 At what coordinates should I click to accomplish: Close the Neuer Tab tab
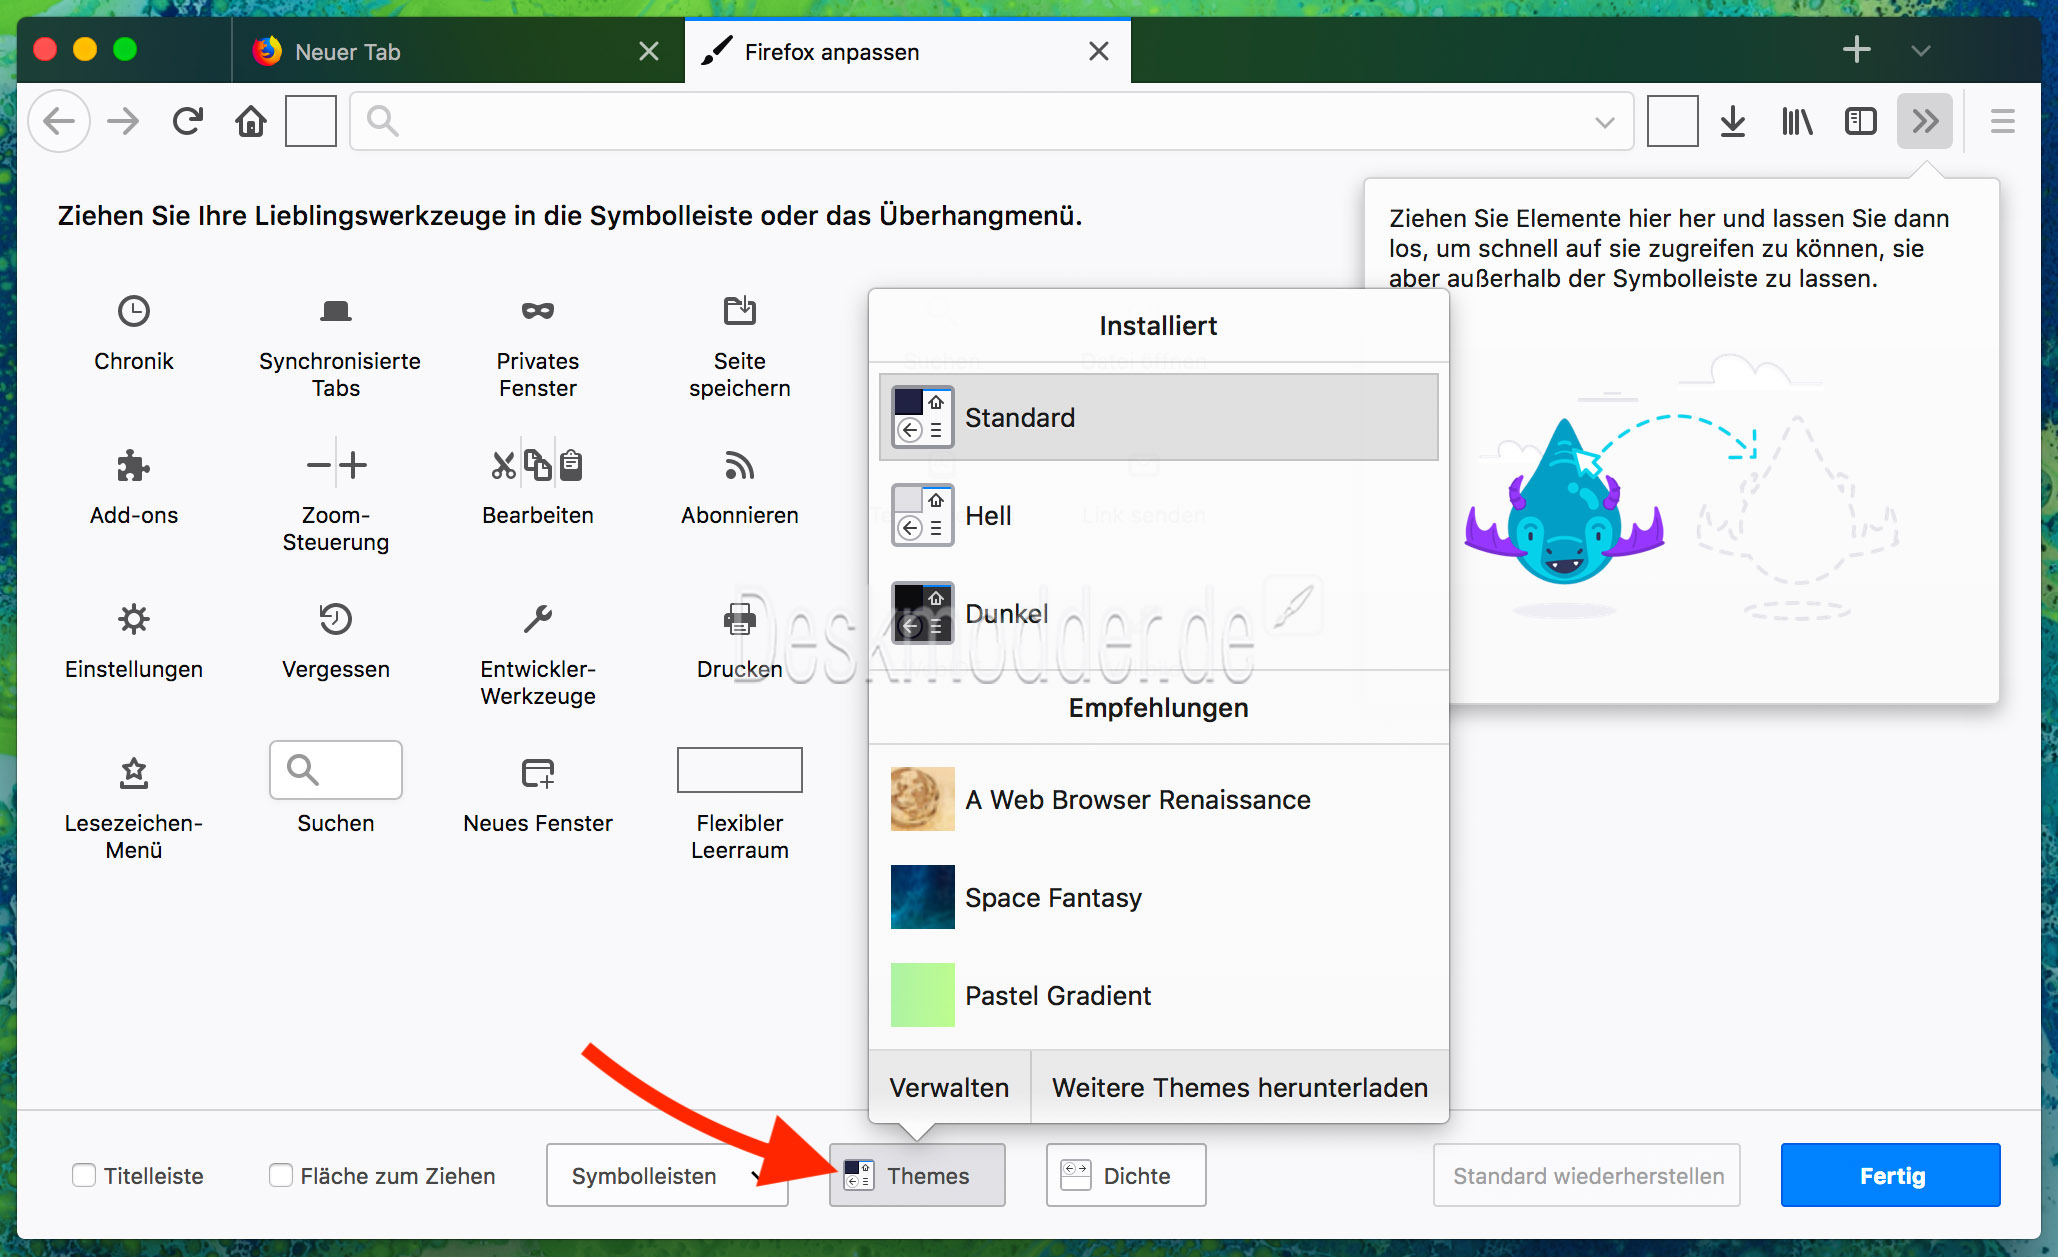pyautogui.click(x=649, y=51)
